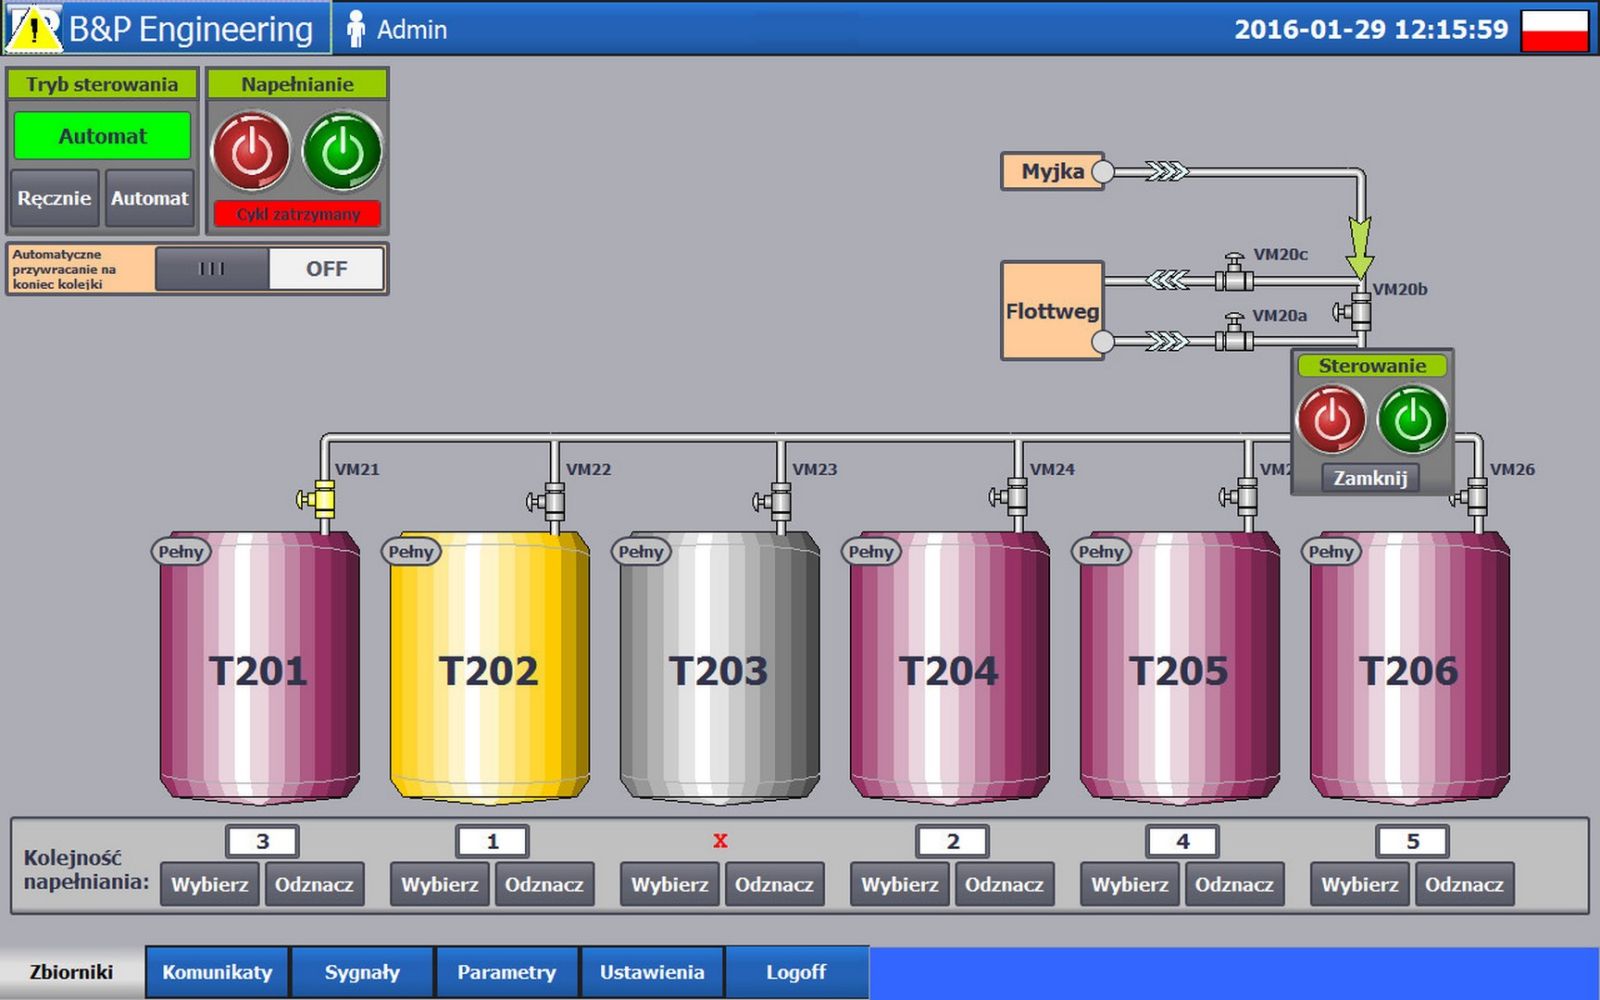Click the VM22 valve above tank T202

(x=550, y=499)
